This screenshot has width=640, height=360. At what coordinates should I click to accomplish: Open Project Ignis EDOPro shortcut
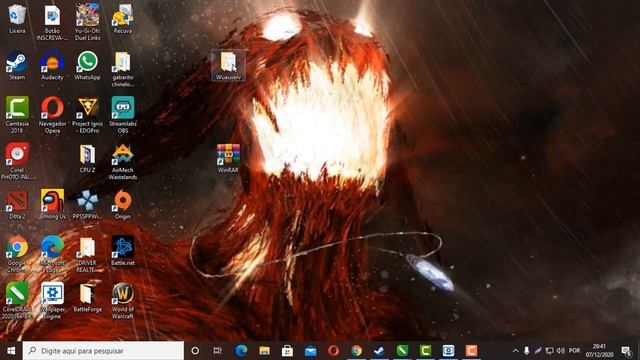click(x=87, y=115)
